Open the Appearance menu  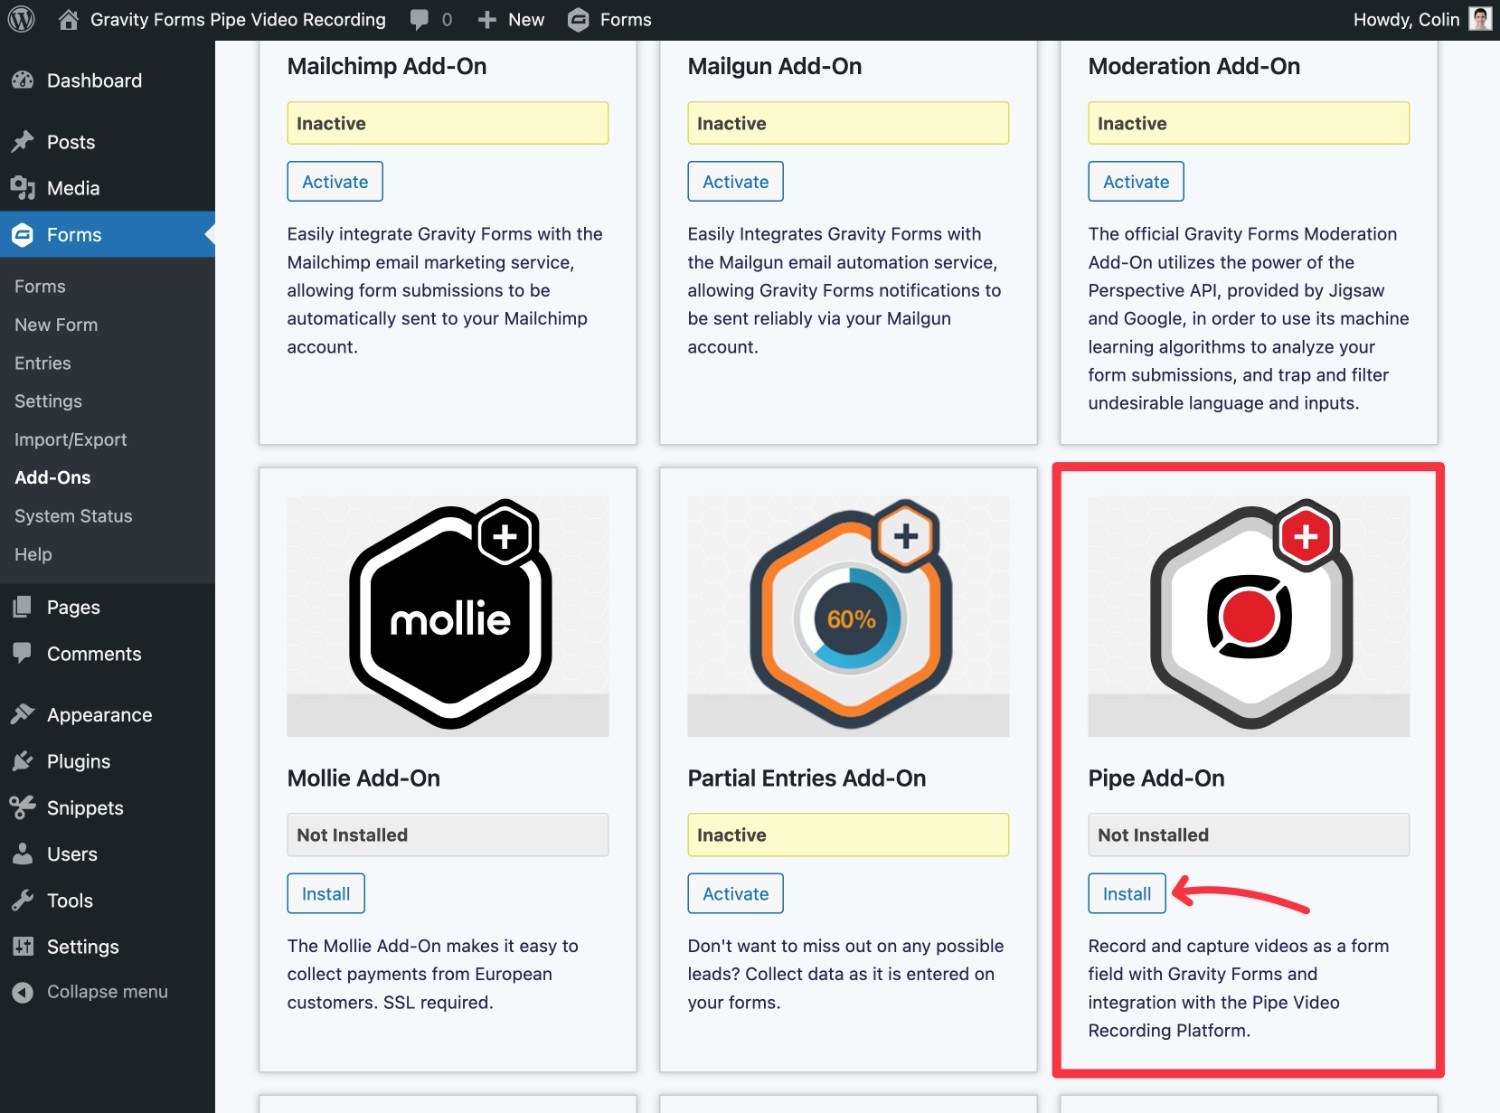(x=100, y=715)
